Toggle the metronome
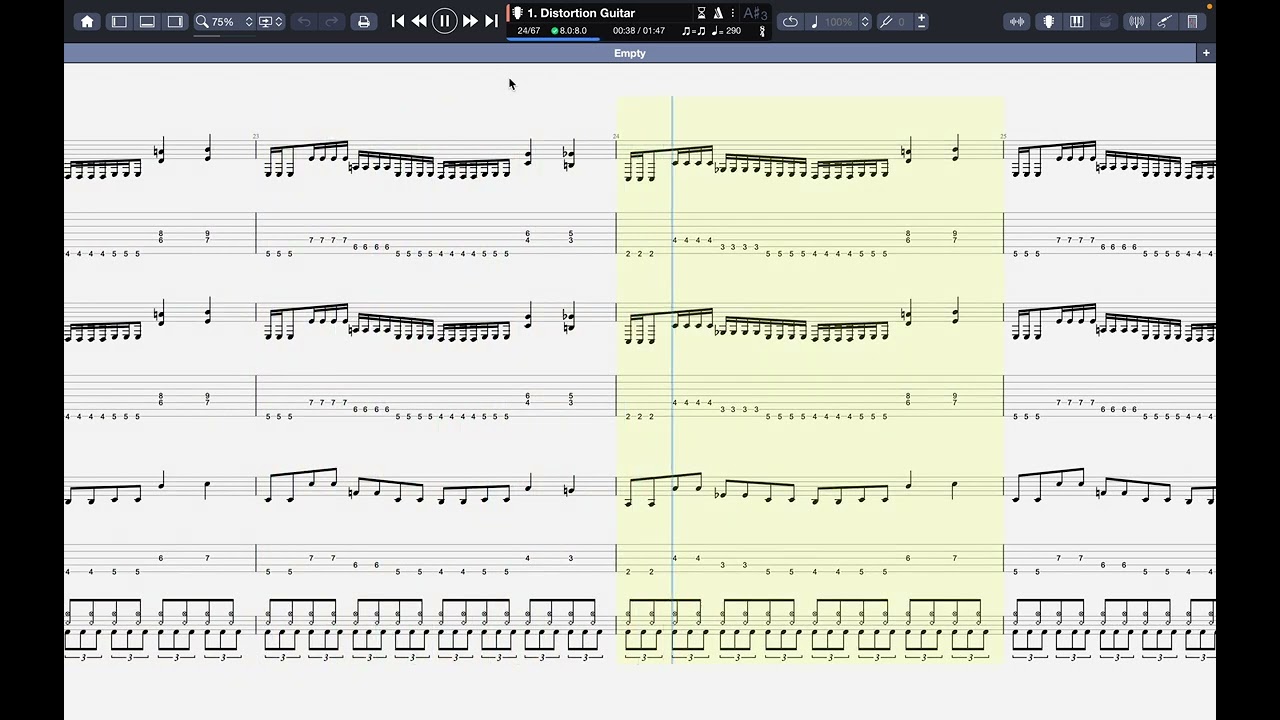 click(718, 13)
